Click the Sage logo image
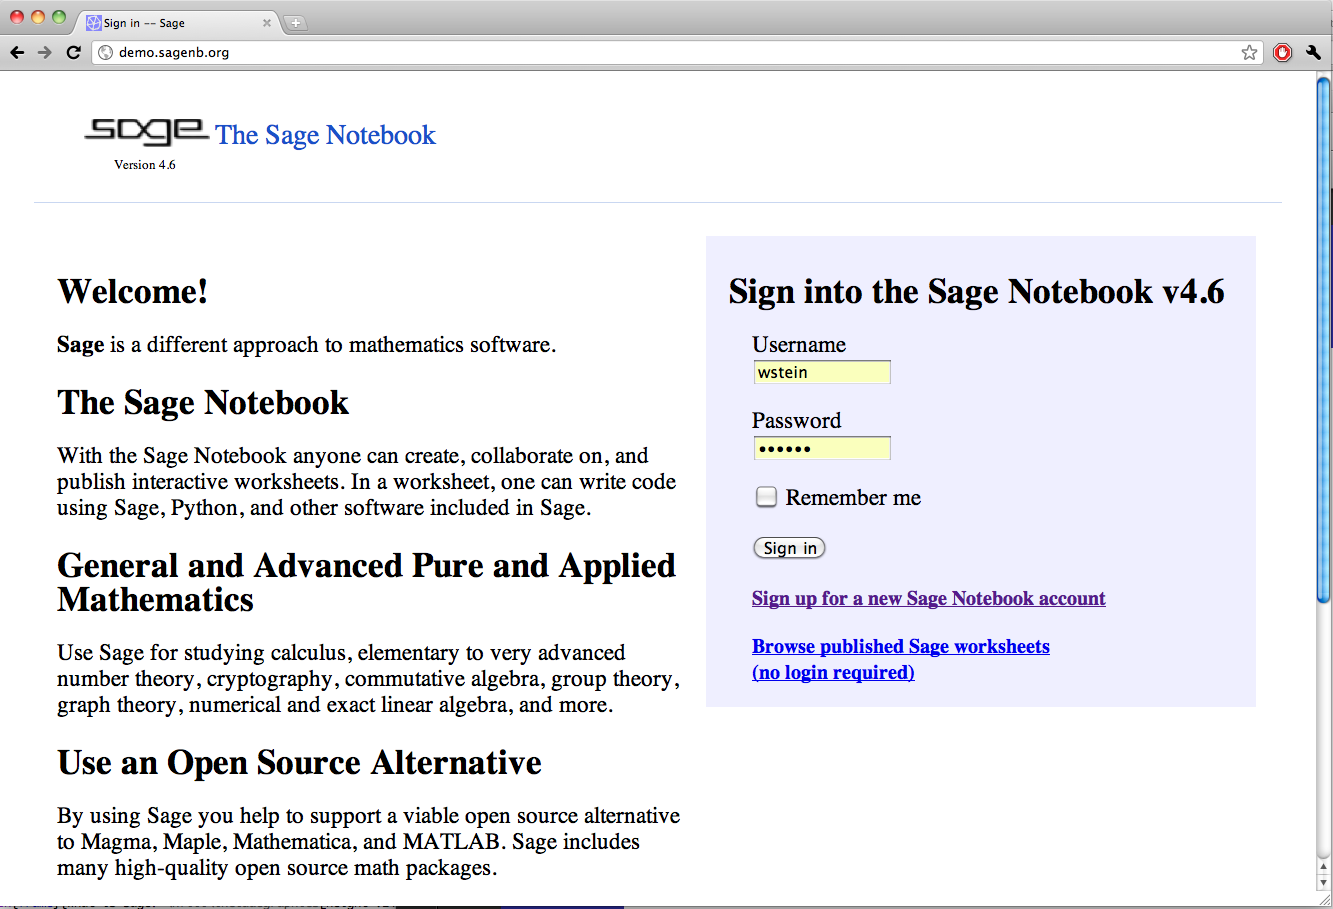This screenshot has height=909, width=1333. click(x=146, y=132)
